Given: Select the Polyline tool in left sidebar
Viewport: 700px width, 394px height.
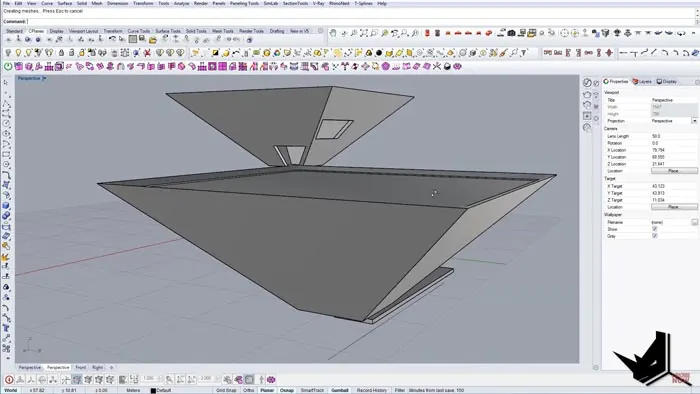Looking at the screenshot, I should tap(6, 104).
